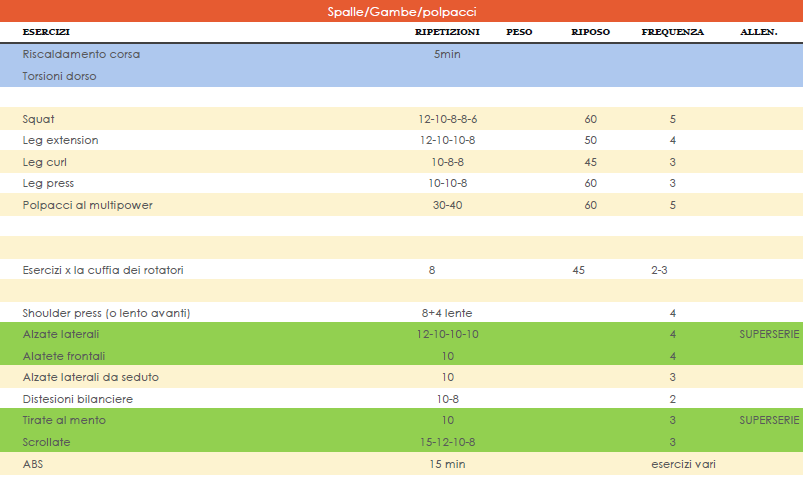Click the RIPOSO column header
Image resolution: width=803 pixels, height=477 pixels.
click(x=590, y=32)
